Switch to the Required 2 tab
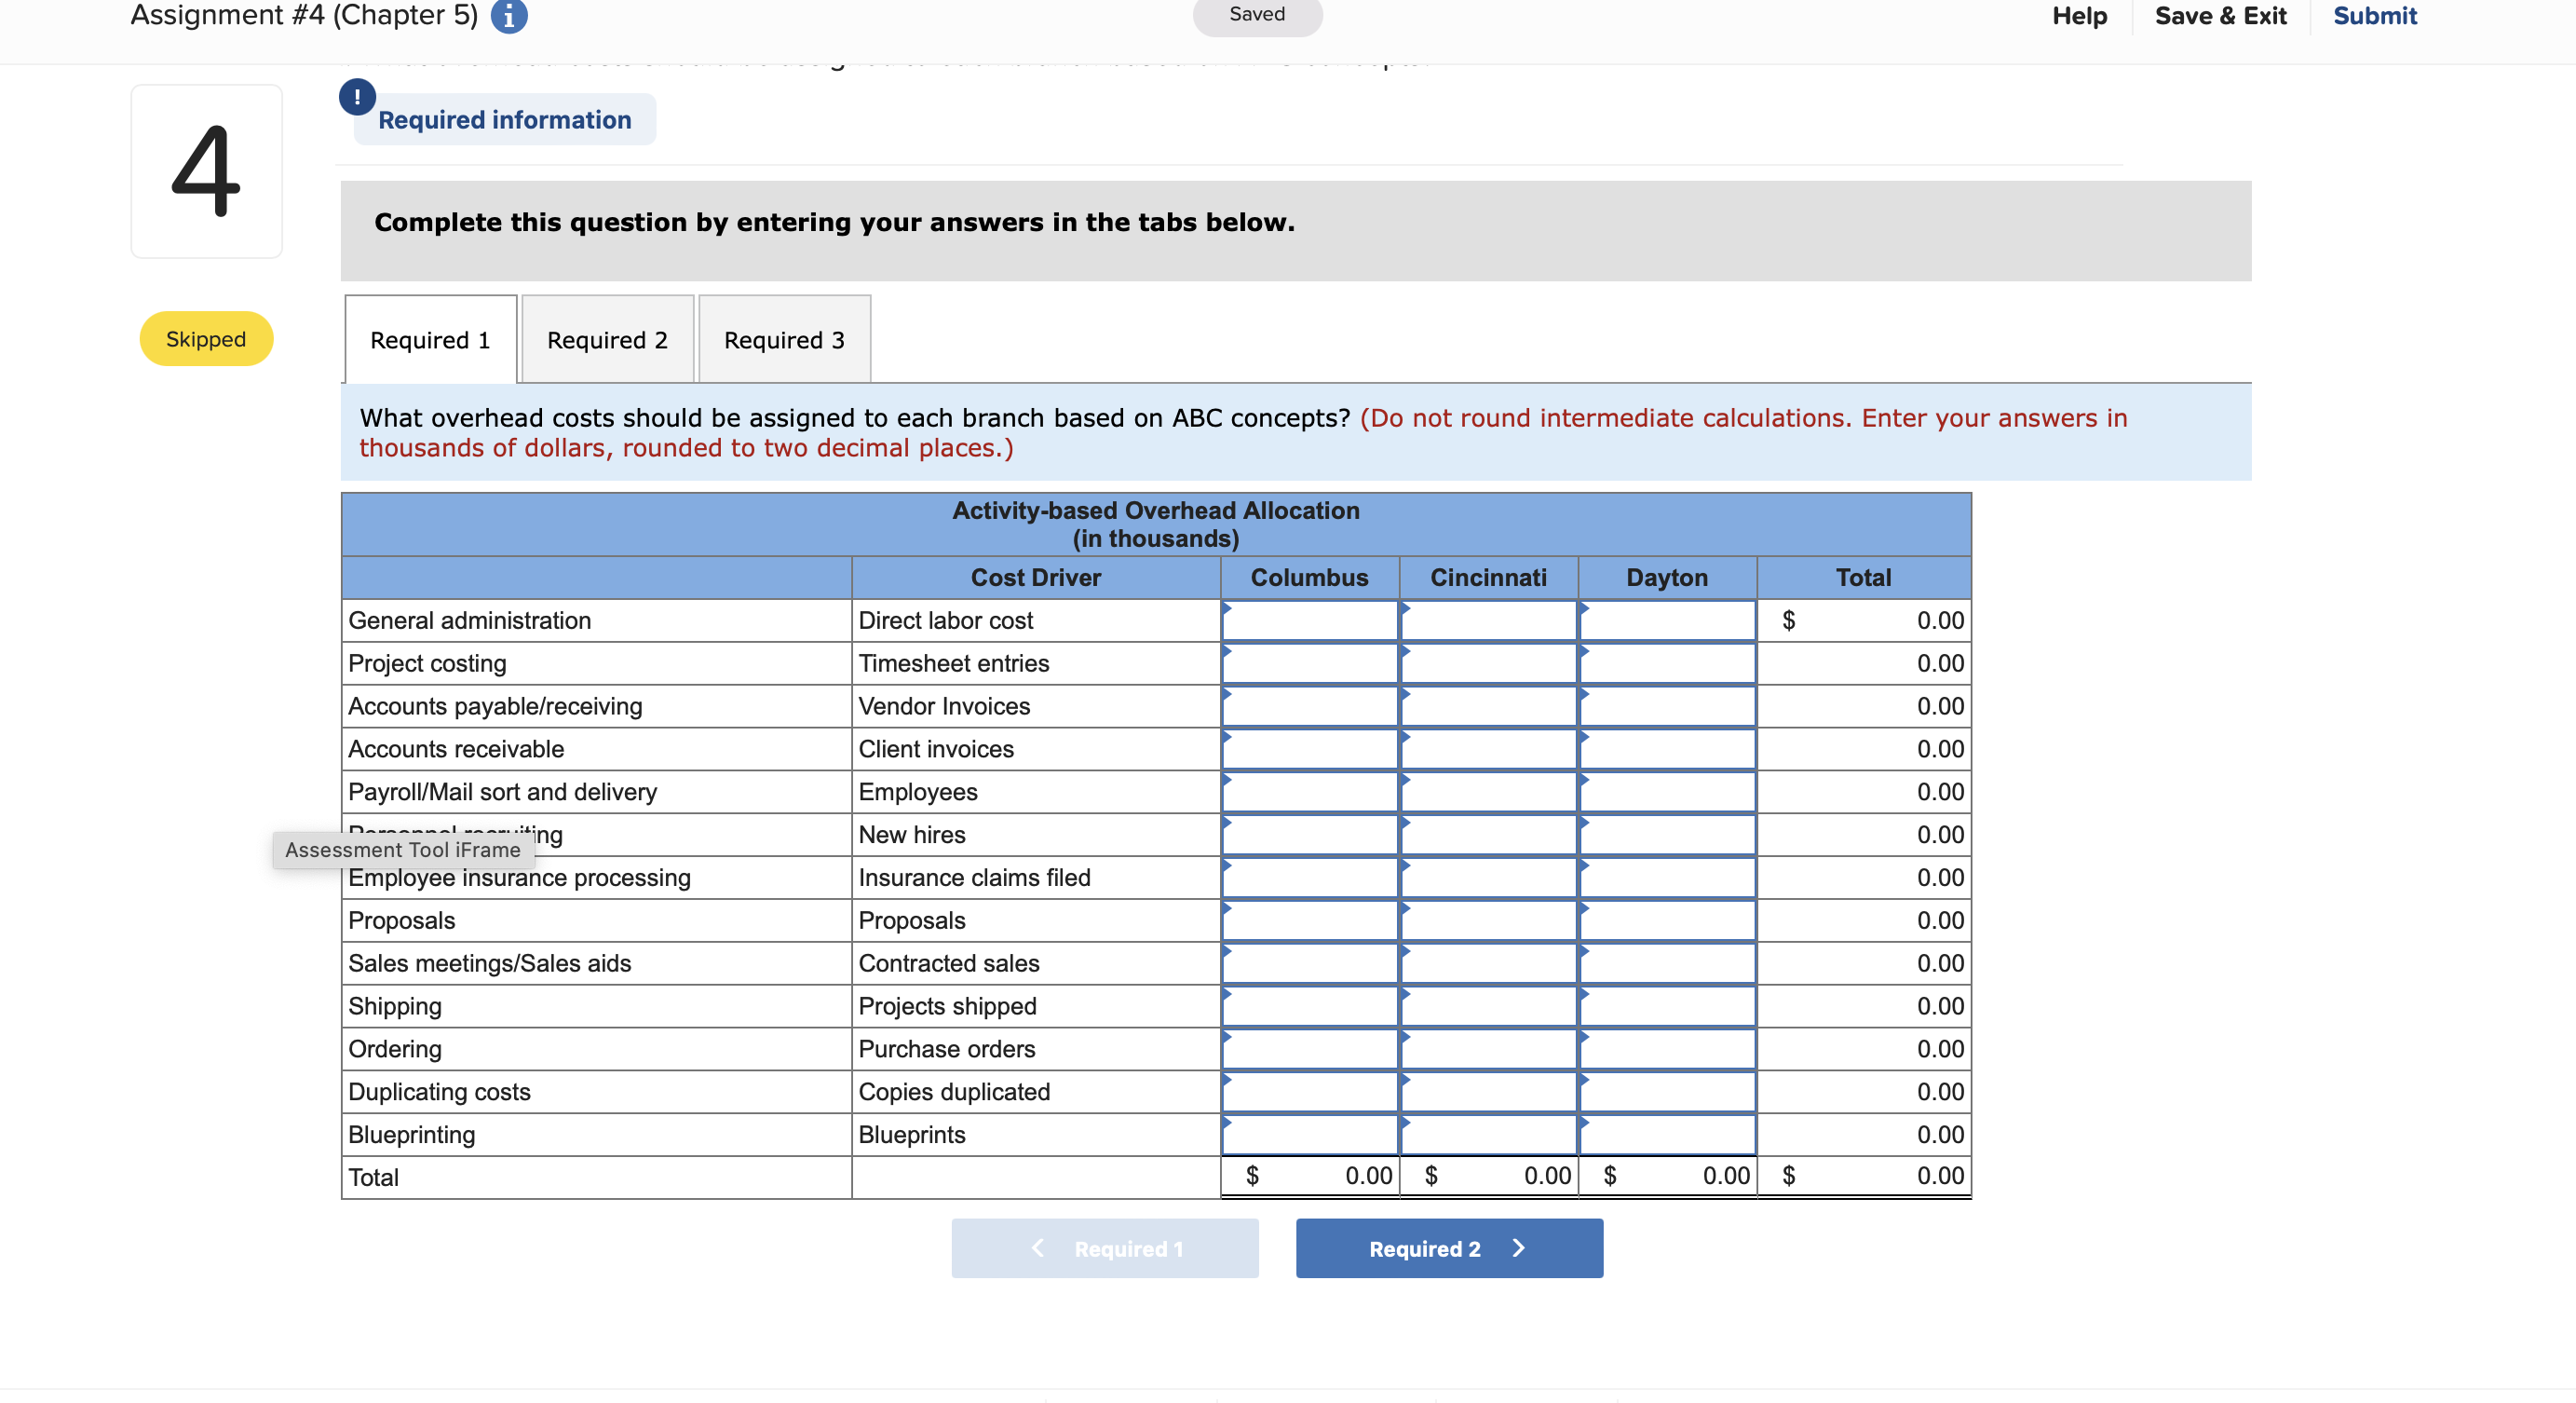The width and height of the screenshot is (2576, 1403). click(605, 339)
